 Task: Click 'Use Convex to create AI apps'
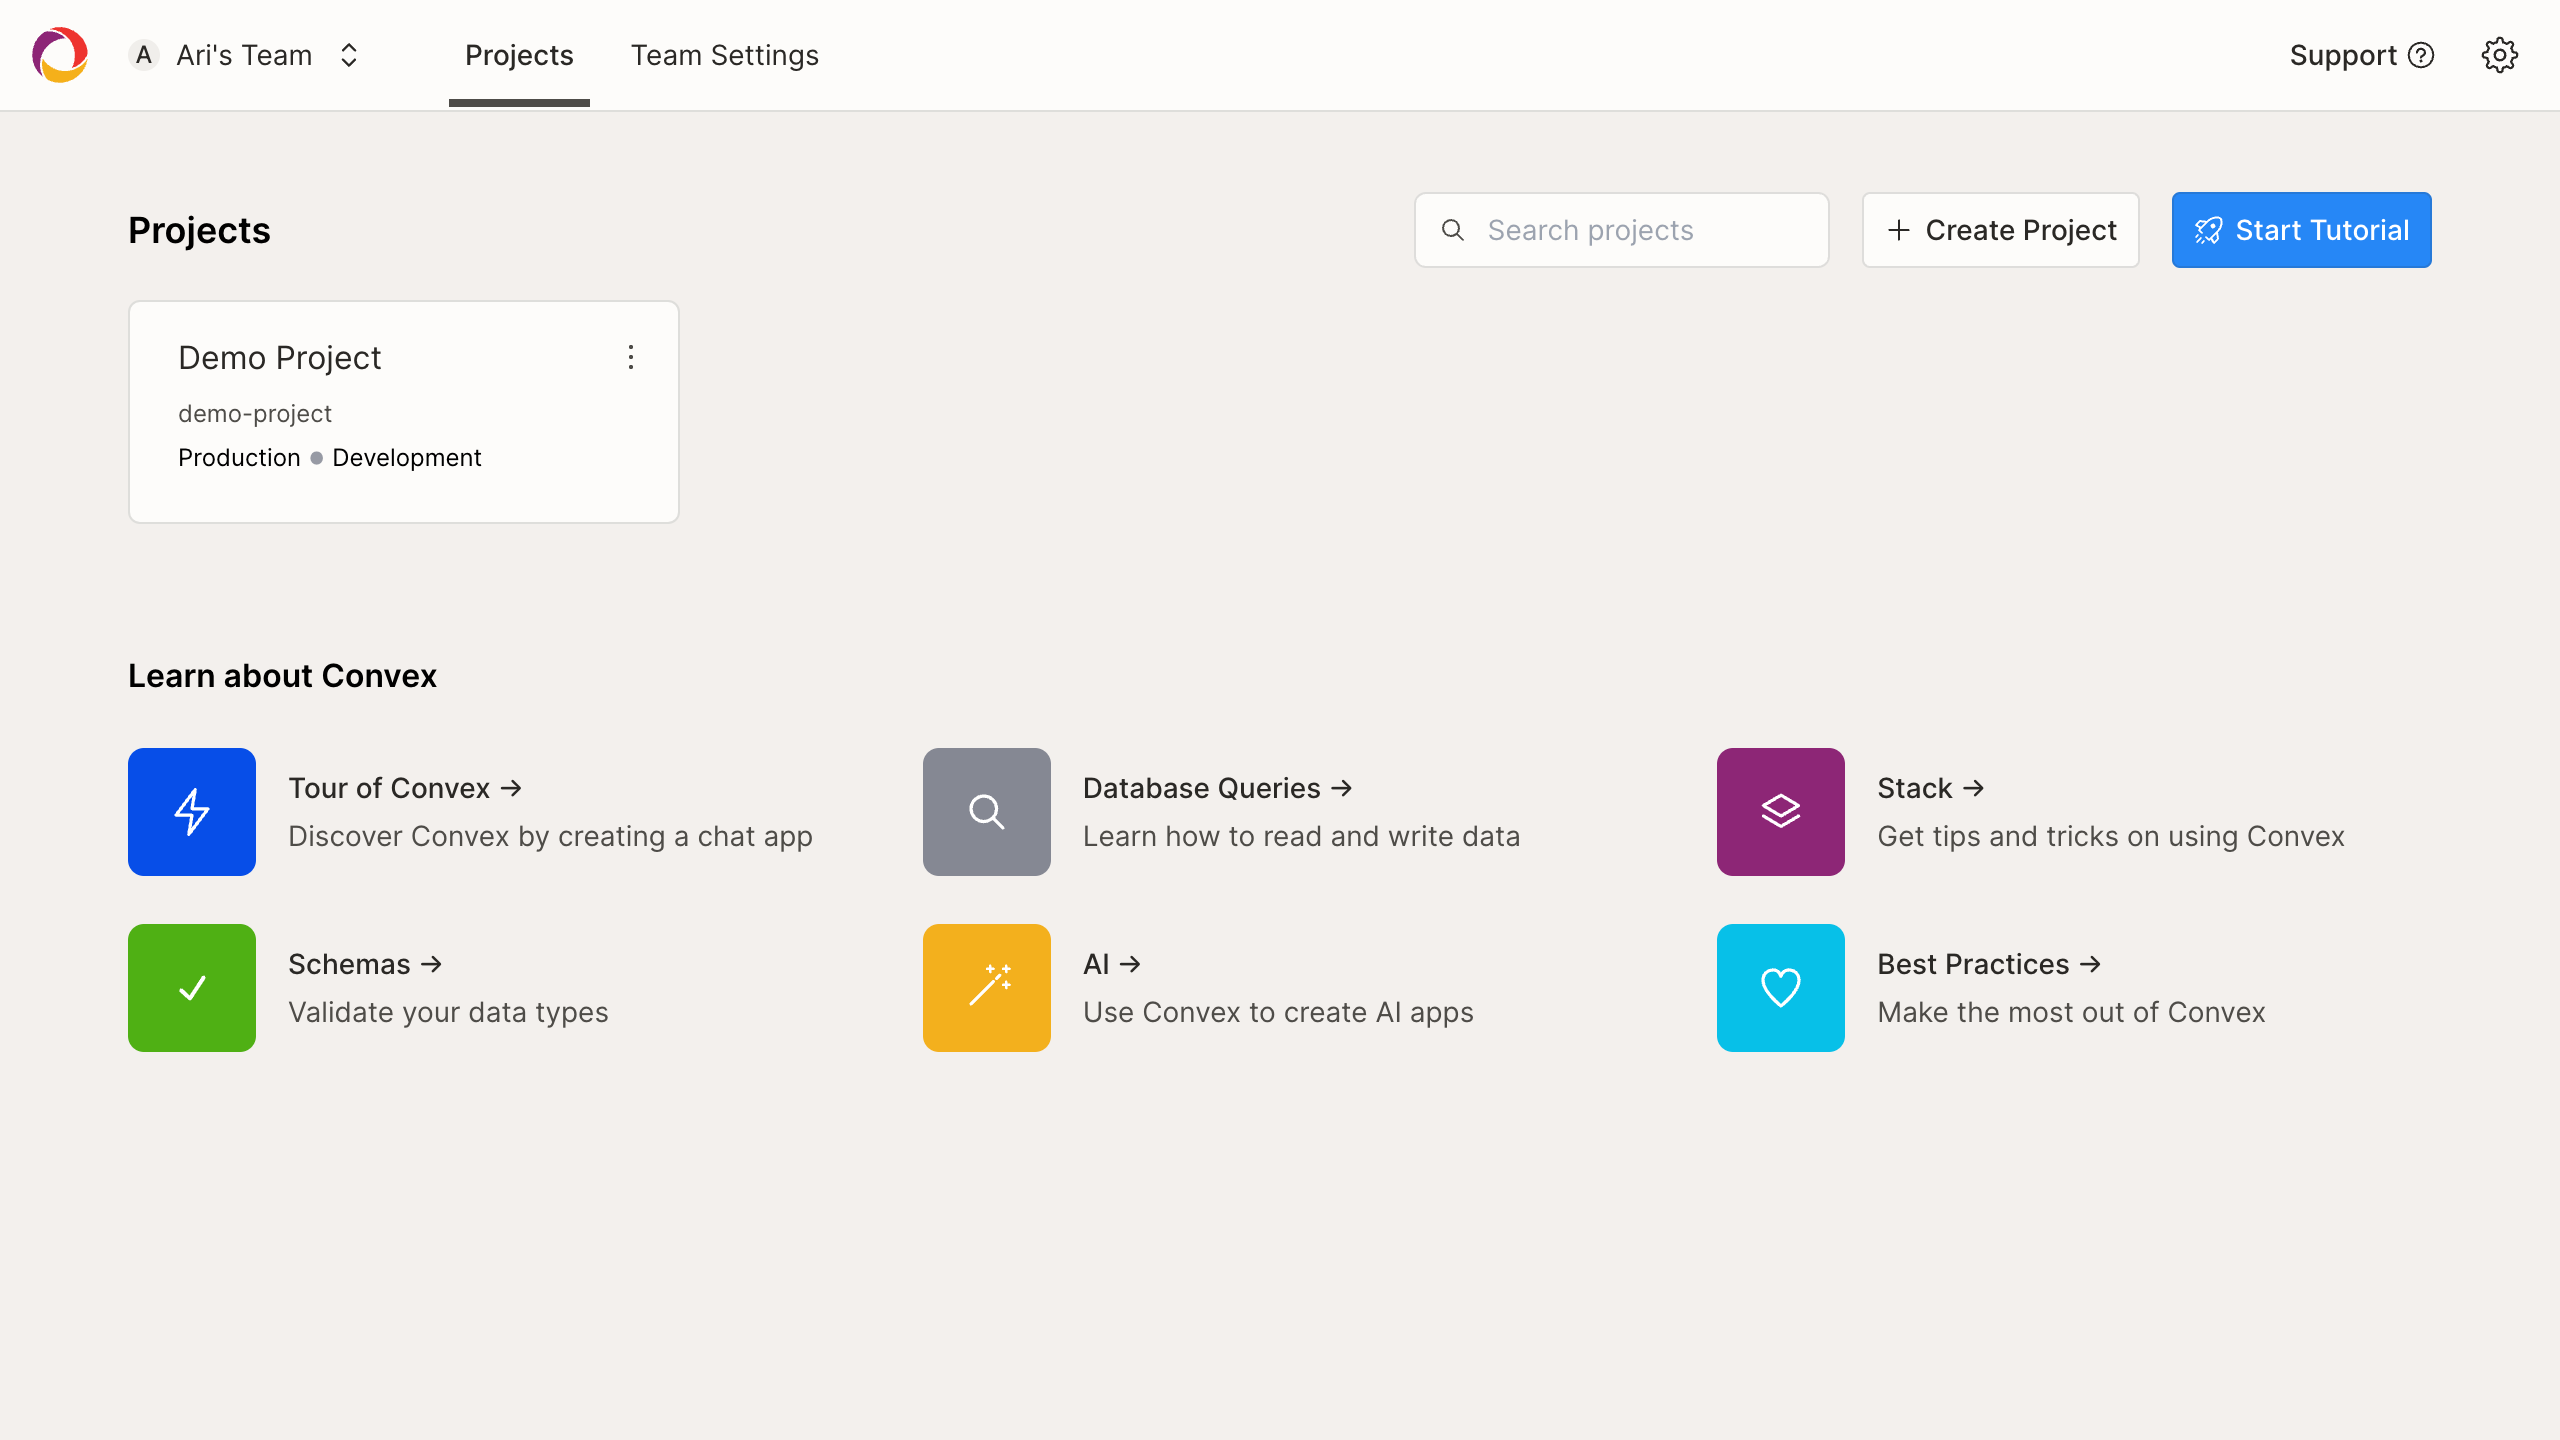tap(1278, 1012)
